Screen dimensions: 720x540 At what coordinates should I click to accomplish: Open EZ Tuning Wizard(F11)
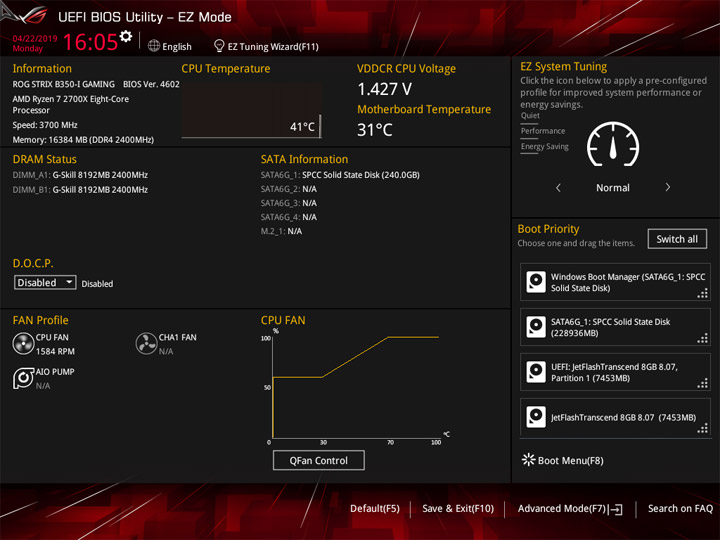pyautogui.click(x=273, y=47)
